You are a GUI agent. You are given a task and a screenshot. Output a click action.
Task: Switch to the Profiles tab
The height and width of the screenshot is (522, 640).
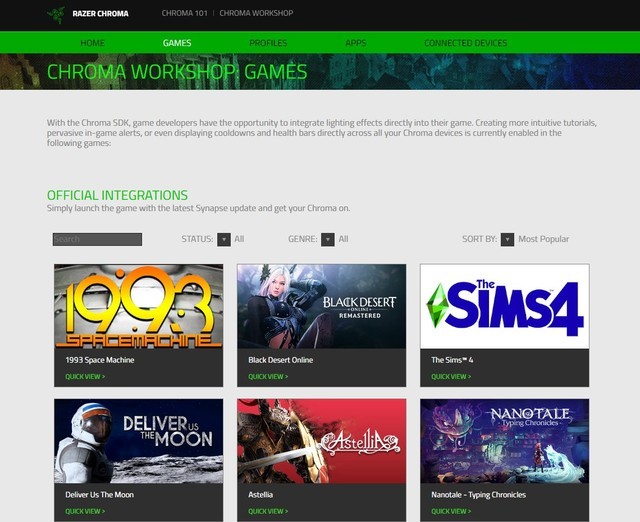(268, 43)
